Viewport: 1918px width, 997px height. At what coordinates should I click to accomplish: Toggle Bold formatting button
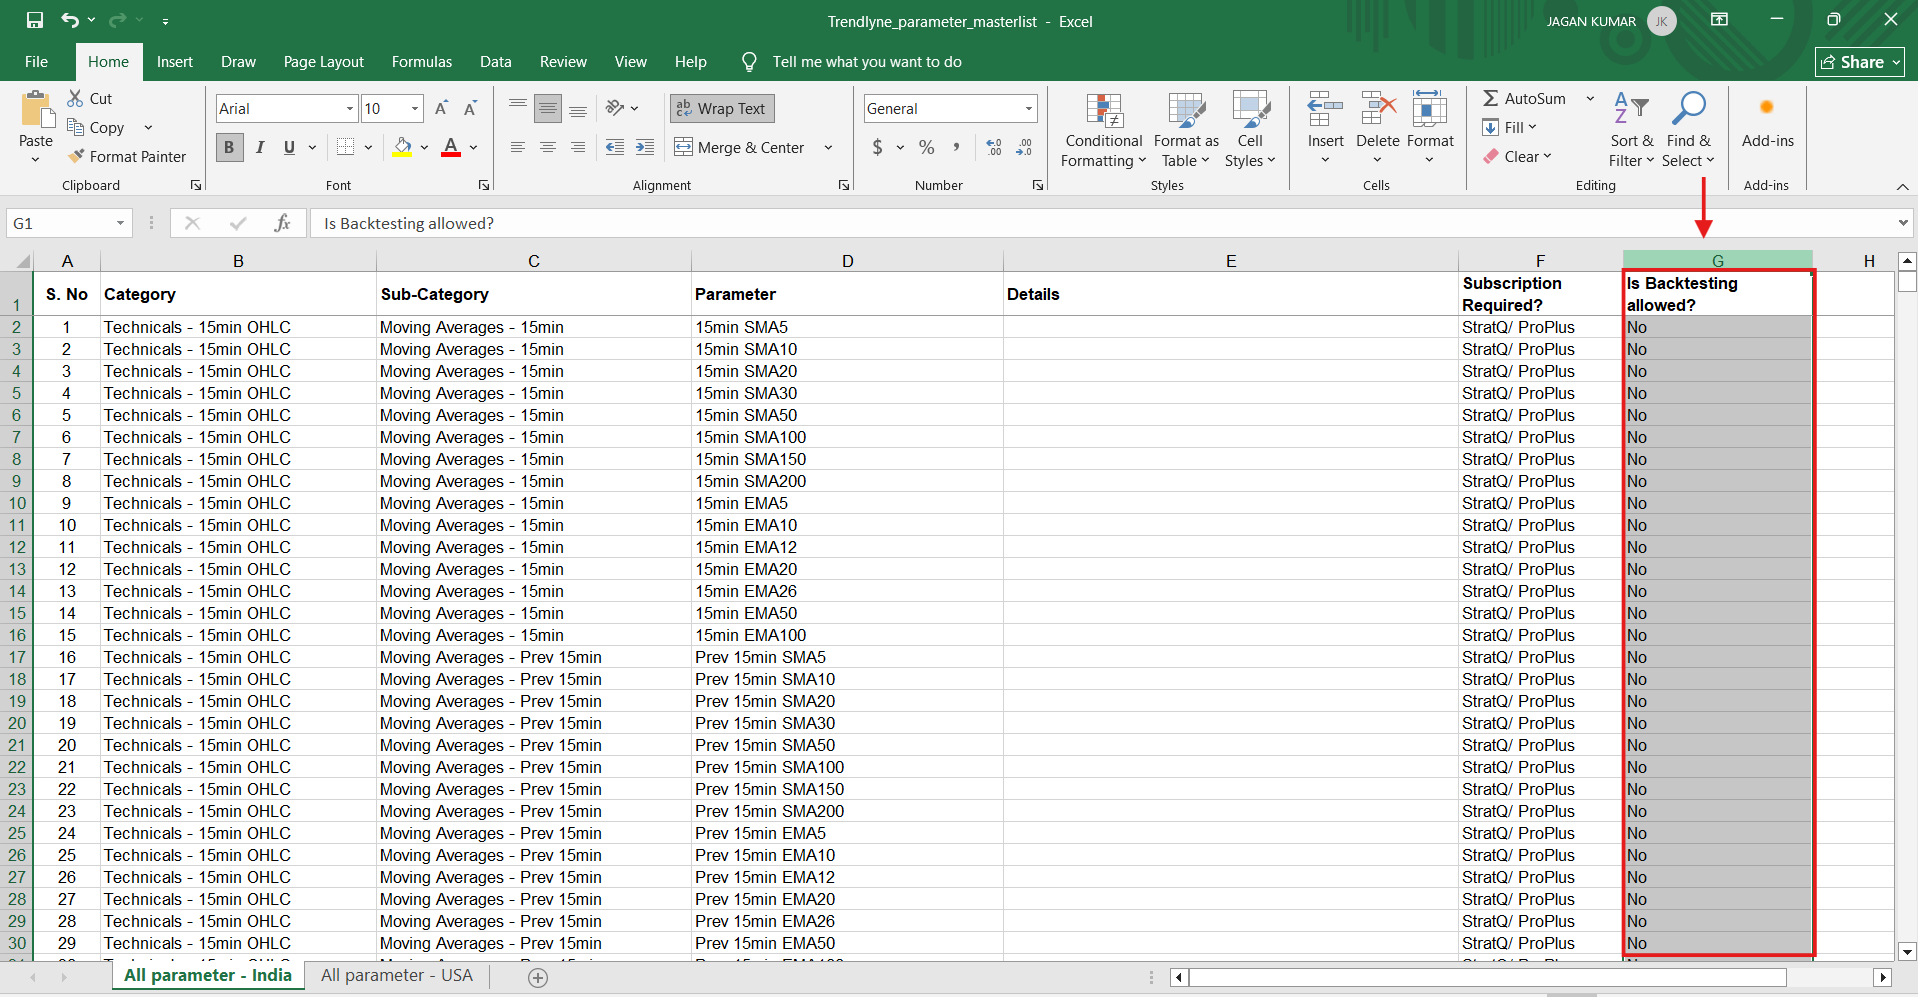pos(229,147)
